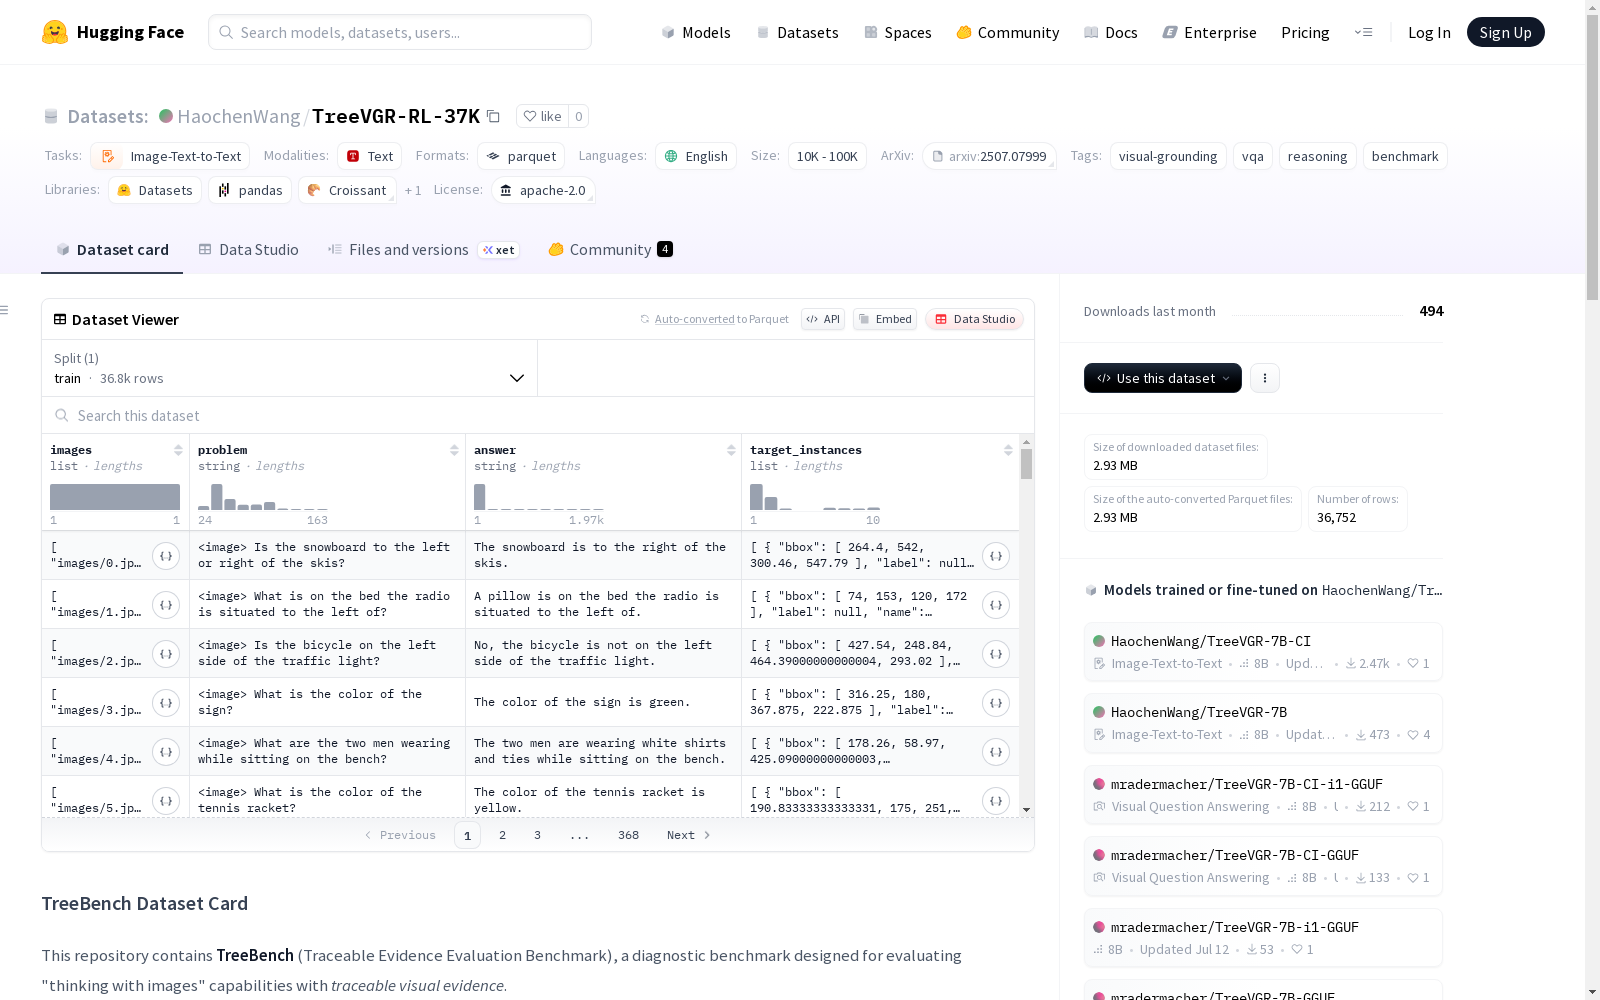Focus the Search models, datasets, users field
The height and width of the screenshot is (1000, 1600).
tap(400, 32)
